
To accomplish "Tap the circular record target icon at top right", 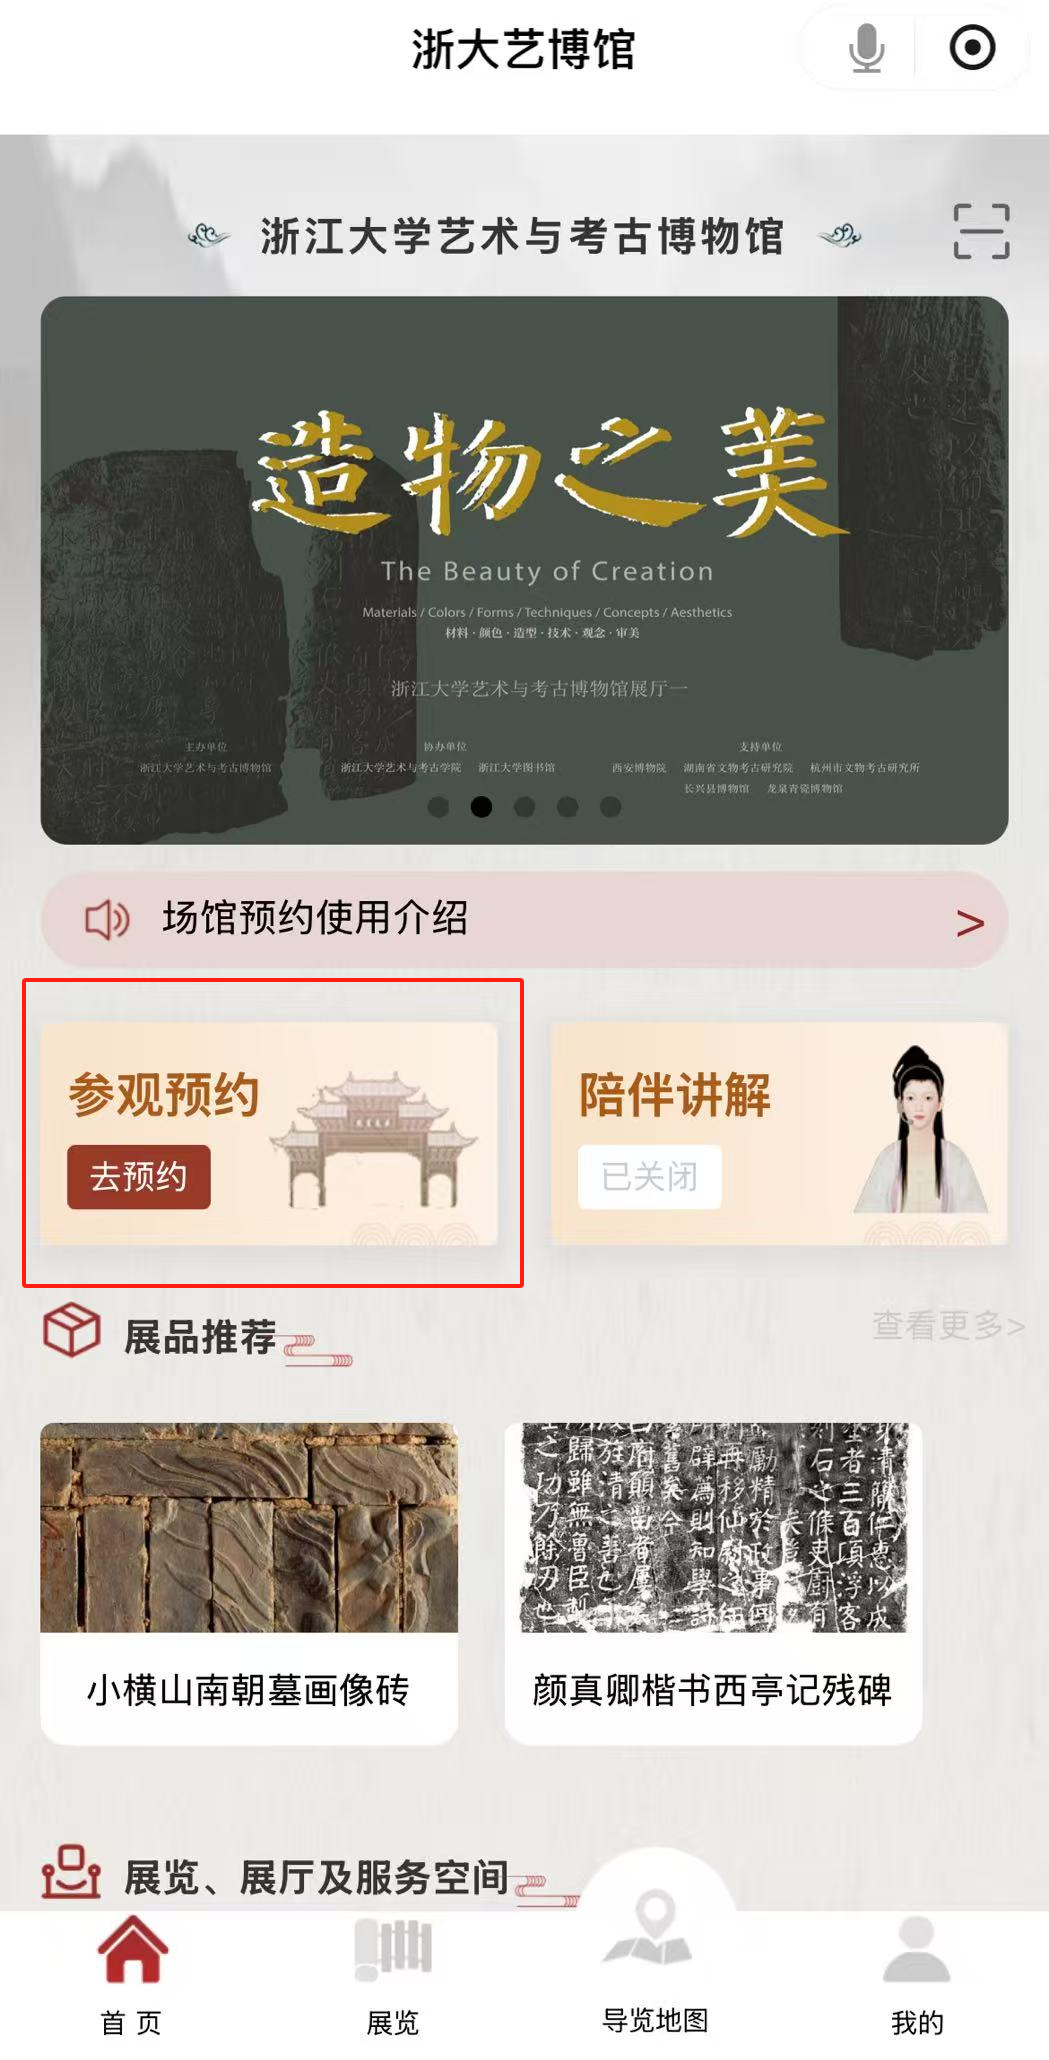I will (x=972, y=48).
